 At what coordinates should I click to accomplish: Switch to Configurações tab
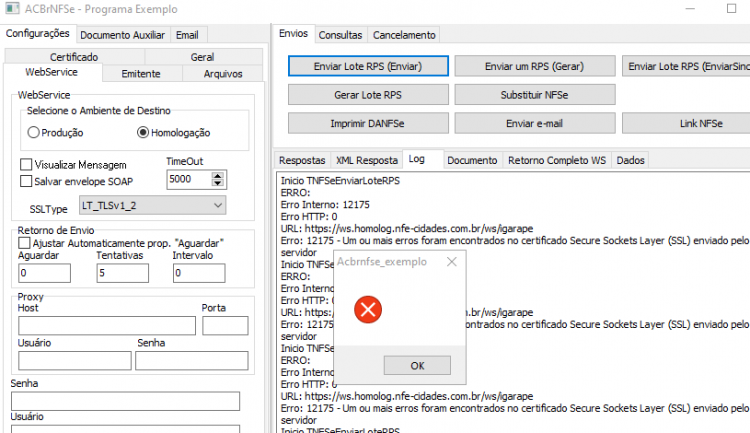click(x=37, y=33)
